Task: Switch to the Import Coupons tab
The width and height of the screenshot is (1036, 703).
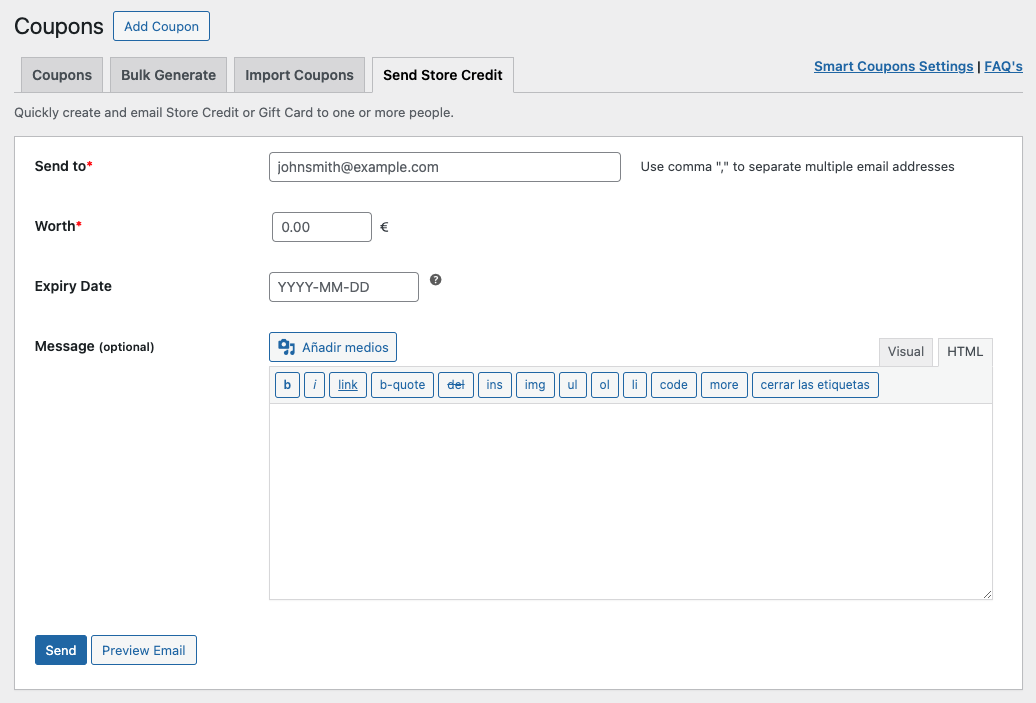Action: point(299,75)
